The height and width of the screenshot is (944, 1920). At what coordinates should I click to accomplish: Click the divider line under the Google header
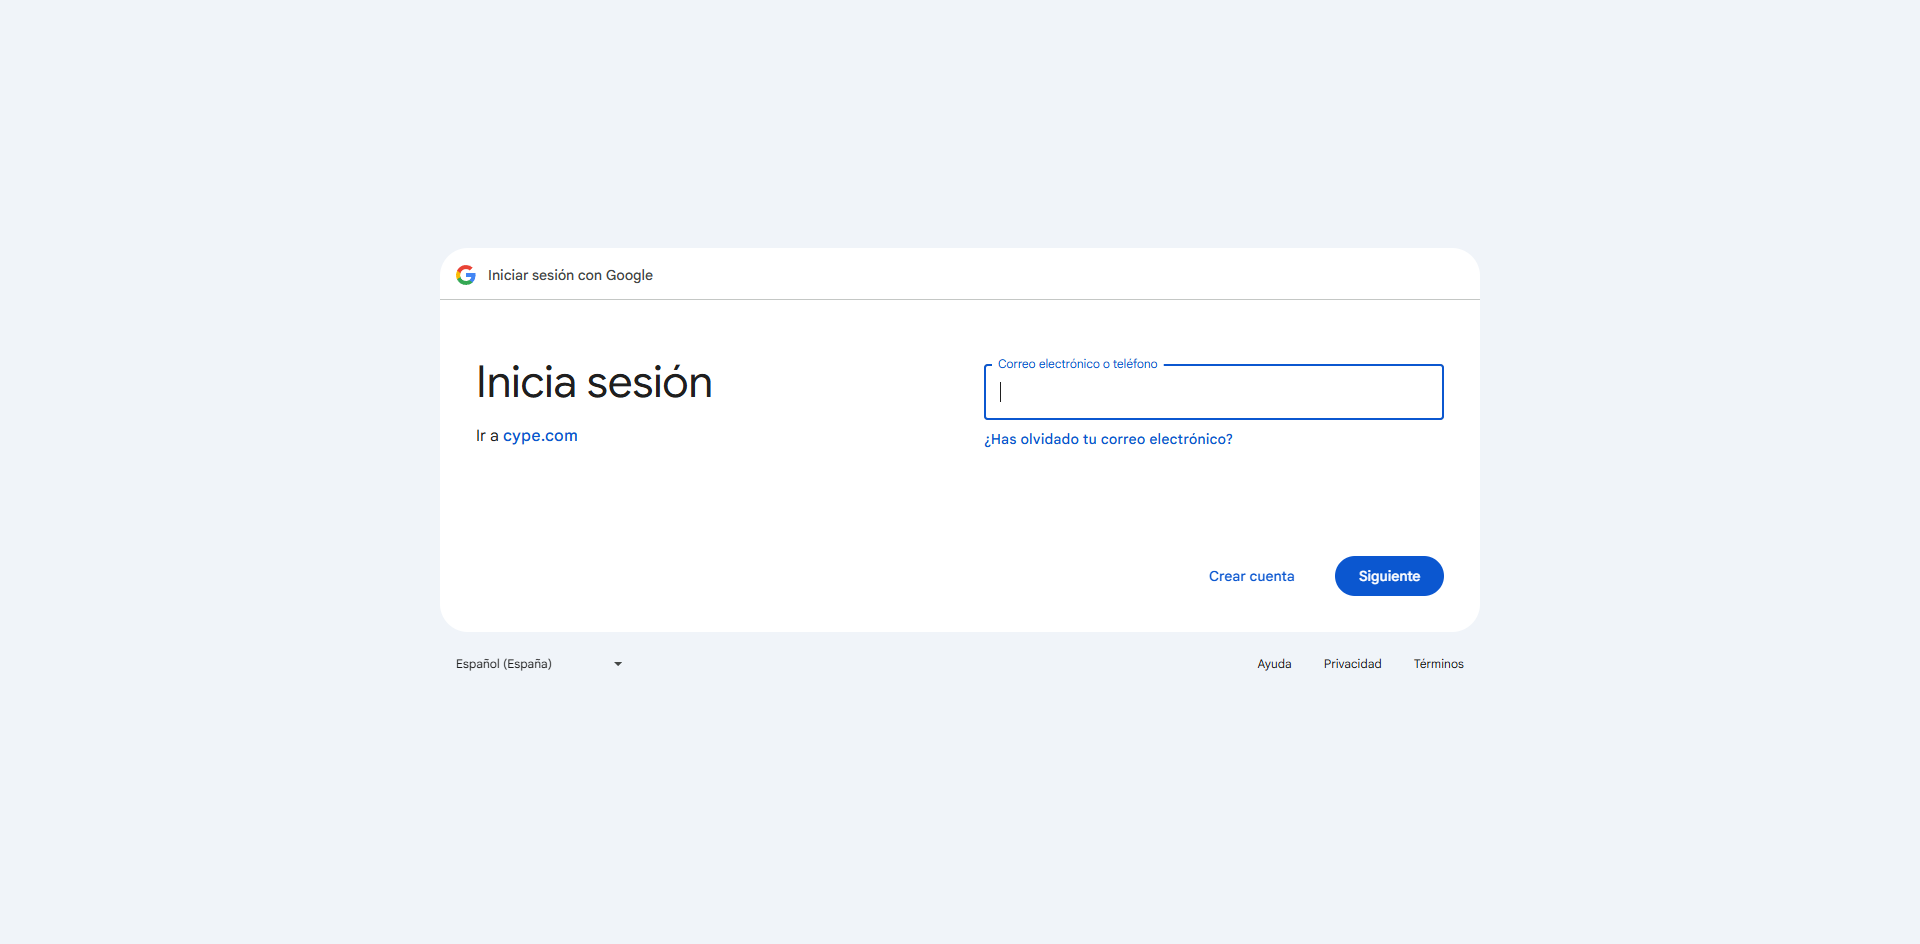(x=960, y=299)
